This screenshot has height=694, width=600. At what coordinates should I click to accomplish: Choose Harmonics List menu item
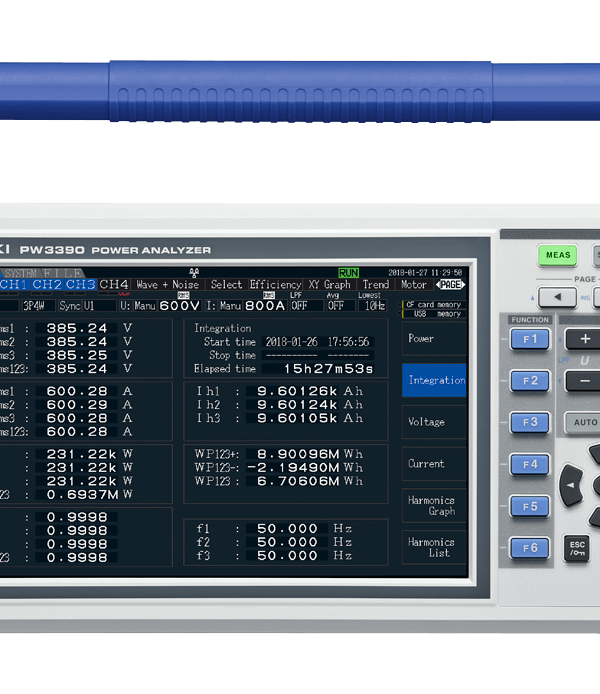click(x=434, y=547)
